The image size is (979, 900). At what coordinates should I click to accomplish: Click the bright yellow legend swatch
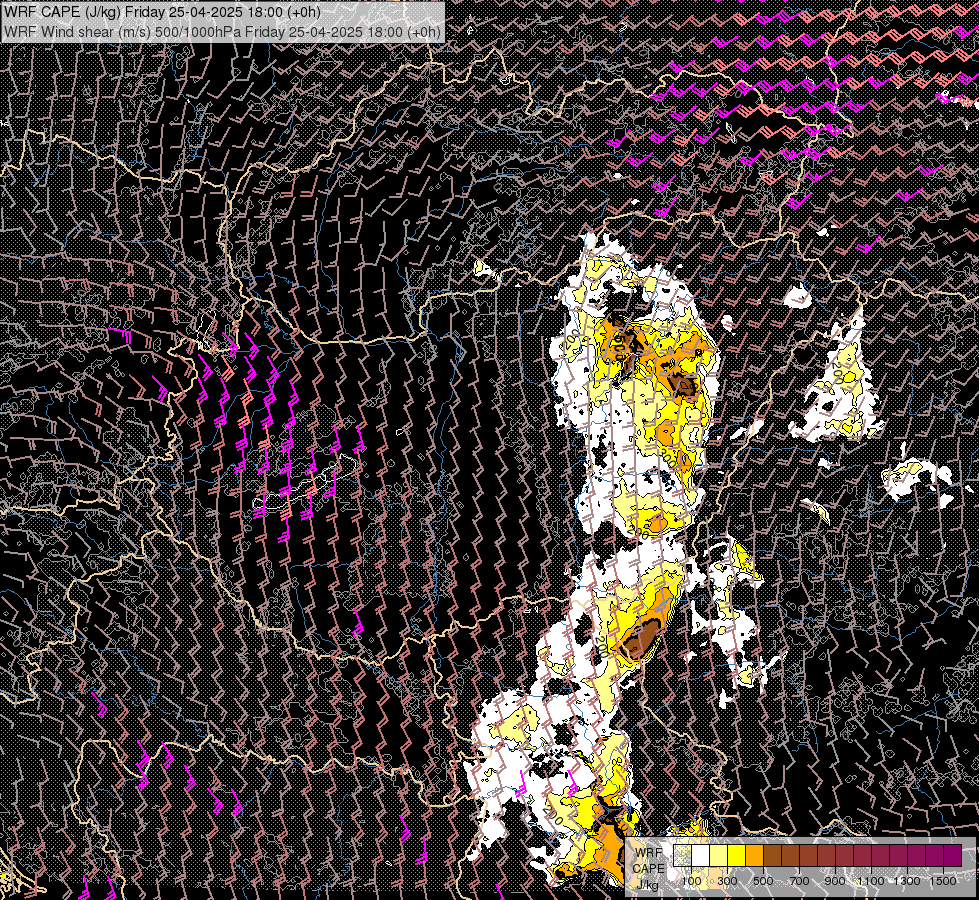click(737, 855)
